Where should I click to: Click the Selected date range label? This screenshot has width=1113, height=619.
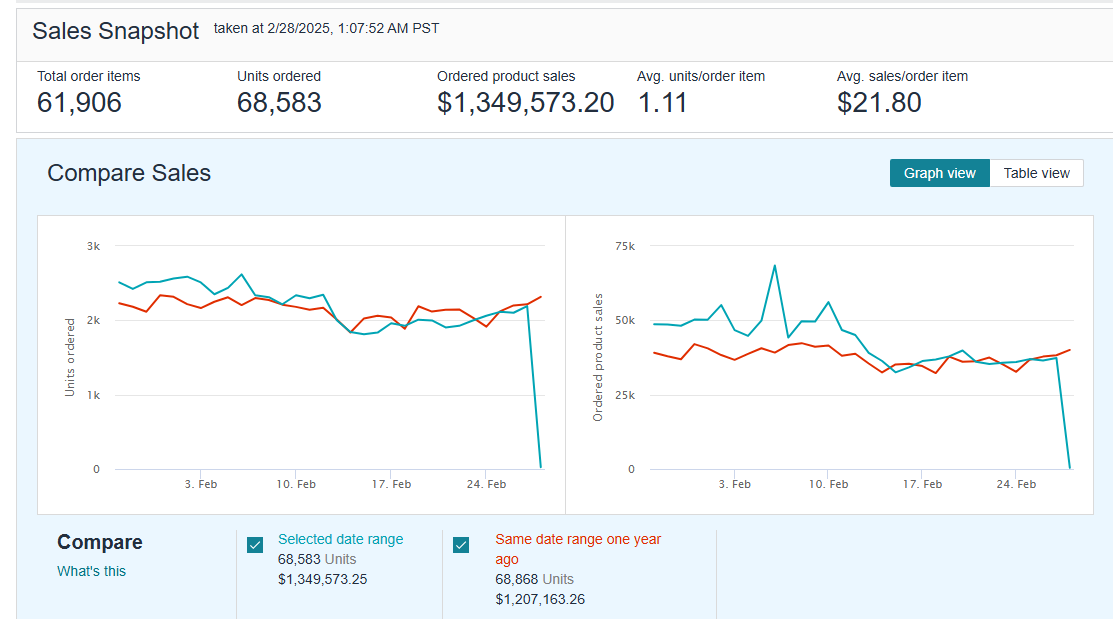point(341,539)
